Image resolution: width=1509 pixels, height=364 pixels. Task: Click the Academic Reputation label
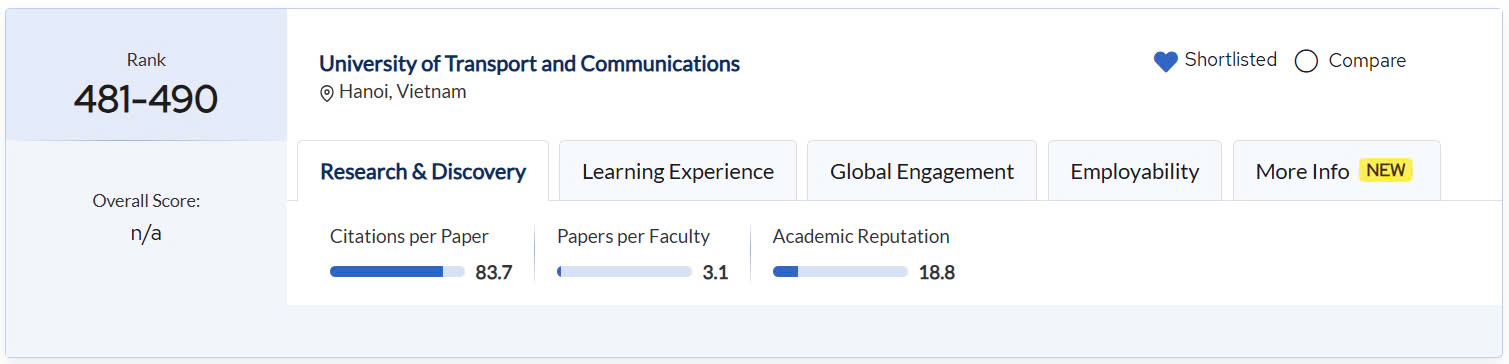click(861, 237)
